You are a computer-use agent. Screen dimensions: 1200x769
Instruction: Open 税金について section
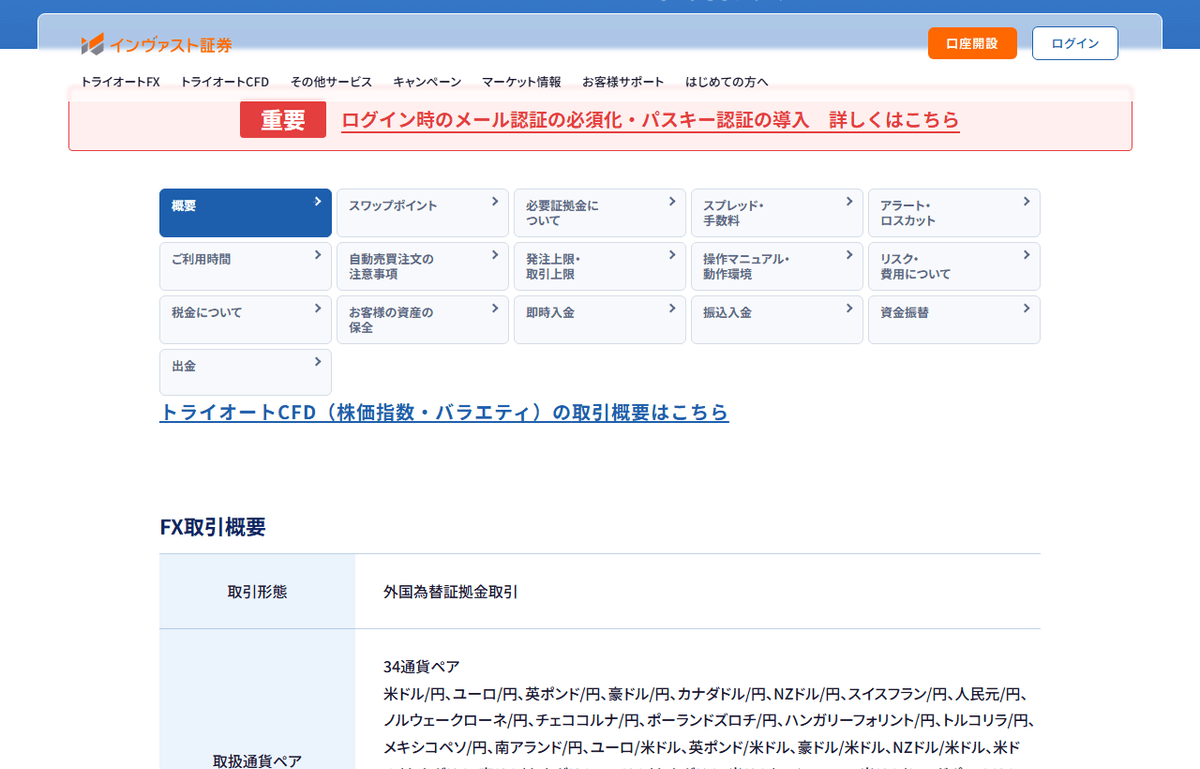coord(245,320)
